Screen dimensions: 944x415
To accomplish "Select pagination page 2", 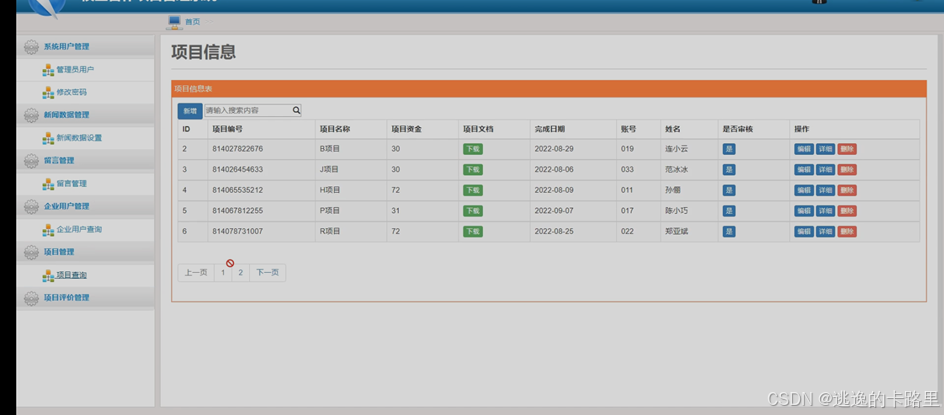I will (x=240, y=273).
